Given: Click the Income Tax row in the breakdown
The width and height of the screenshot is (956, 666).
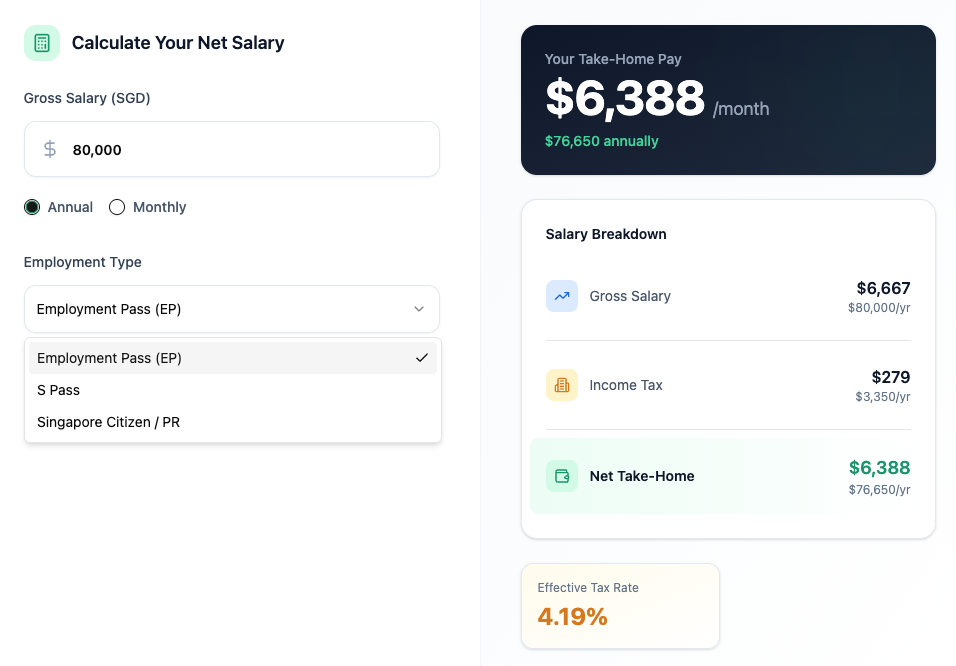Looking at the screenshot, I should (728, 385).
